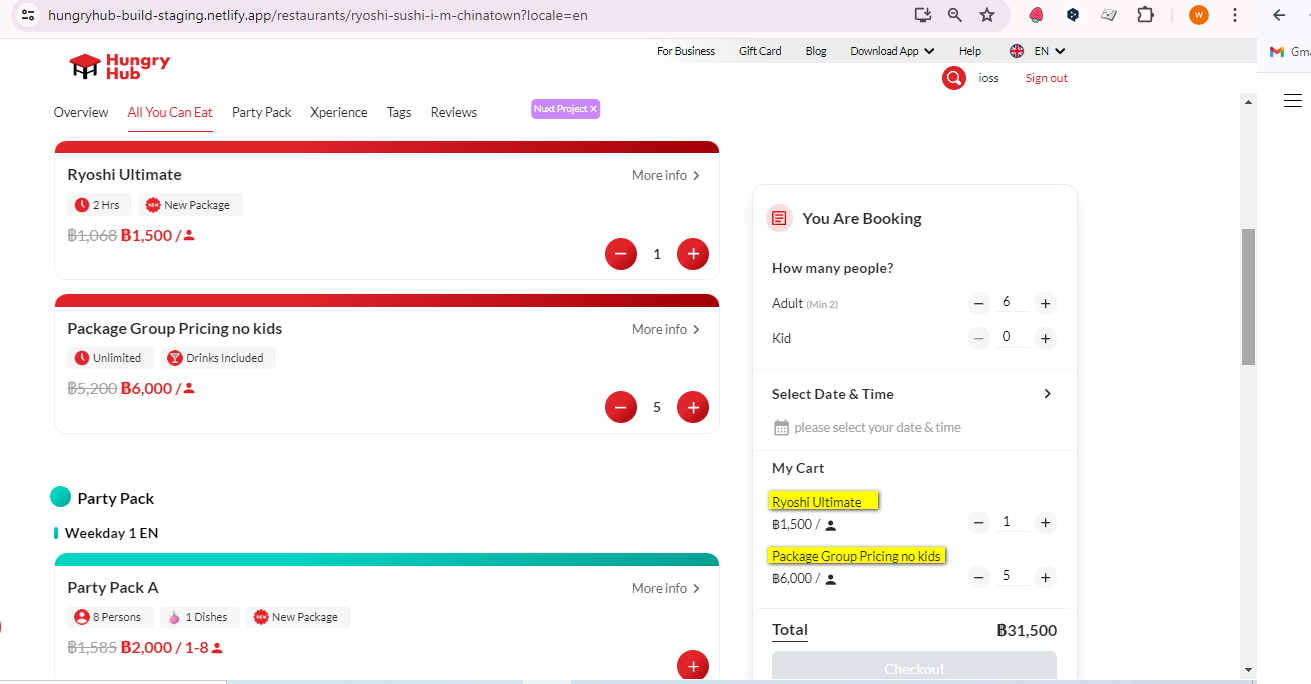
Task: Open the browser extensions puzzle icon
Action: [1145, 15]
